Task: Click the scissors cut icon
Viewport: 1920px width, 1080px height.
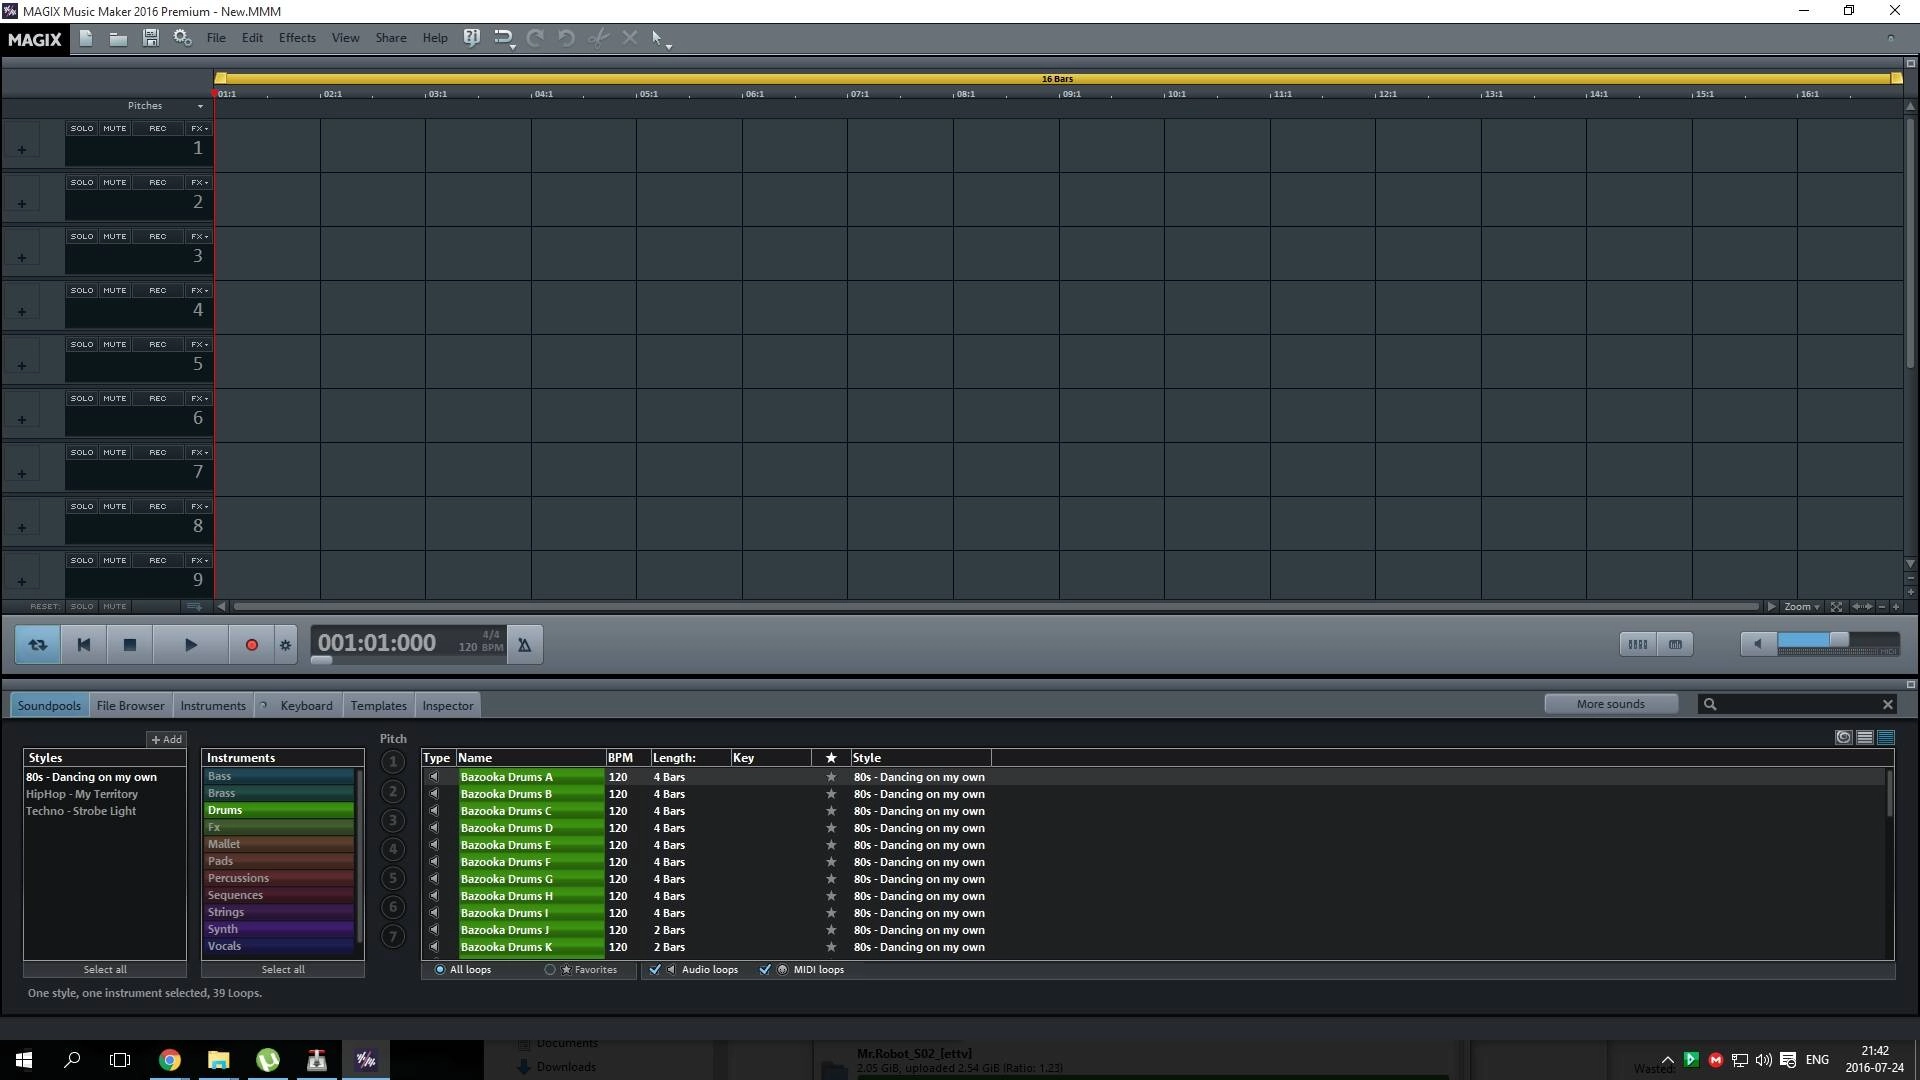Action: (598, 38)
